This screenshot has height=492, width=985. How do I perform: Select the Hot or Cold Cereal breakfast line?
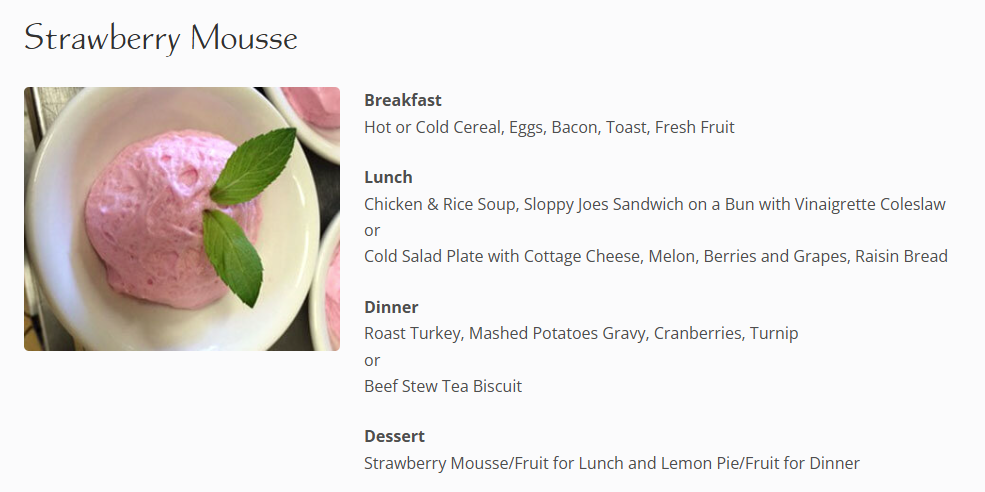(549, 127)
